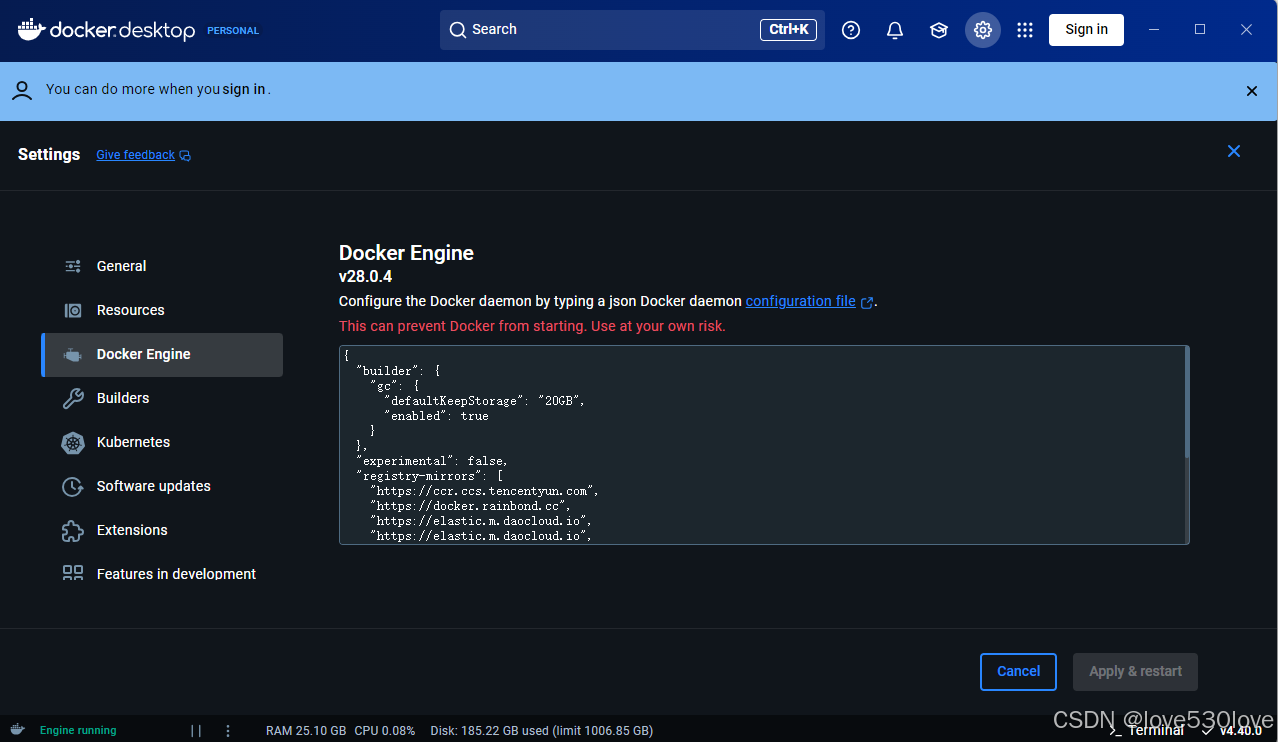Screen dimensions: 1278x742
Task: Open the engine three-dot menu
Action: 228,731
